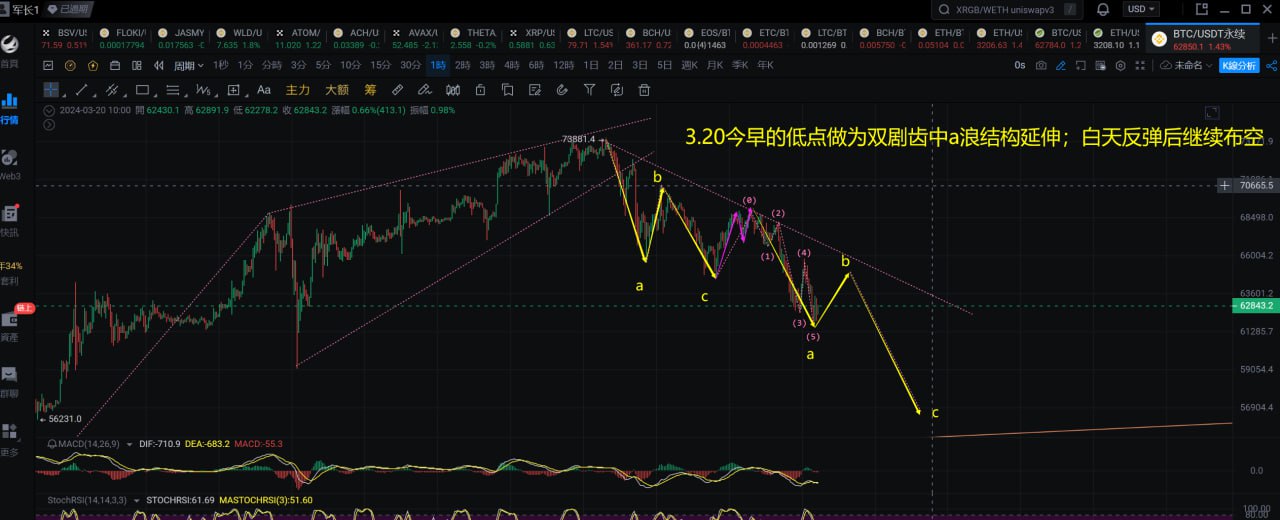This screenshot has height=520, width=1280.
Task: Add a new ticker tab with plus
Action: (1272, 38)
